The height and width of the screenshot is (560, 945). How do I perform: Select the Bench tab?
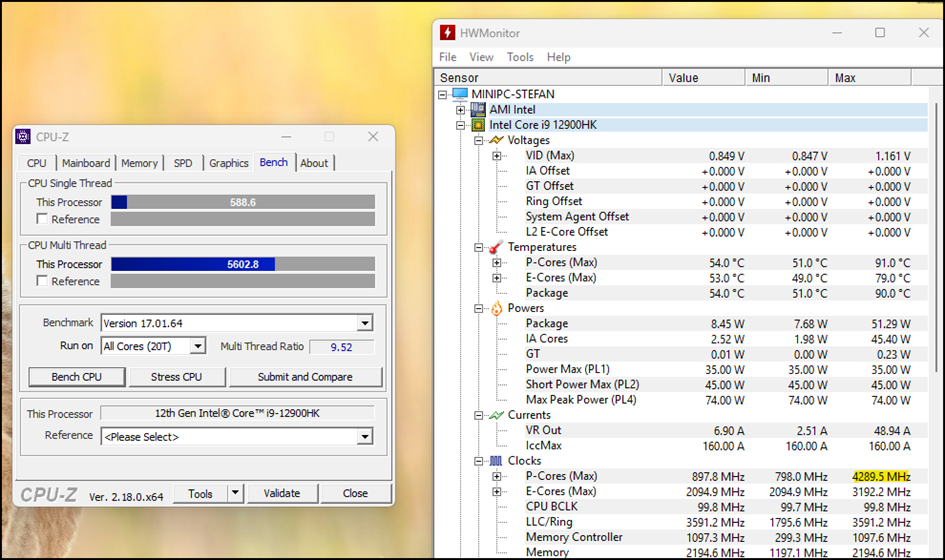point(274,162)
